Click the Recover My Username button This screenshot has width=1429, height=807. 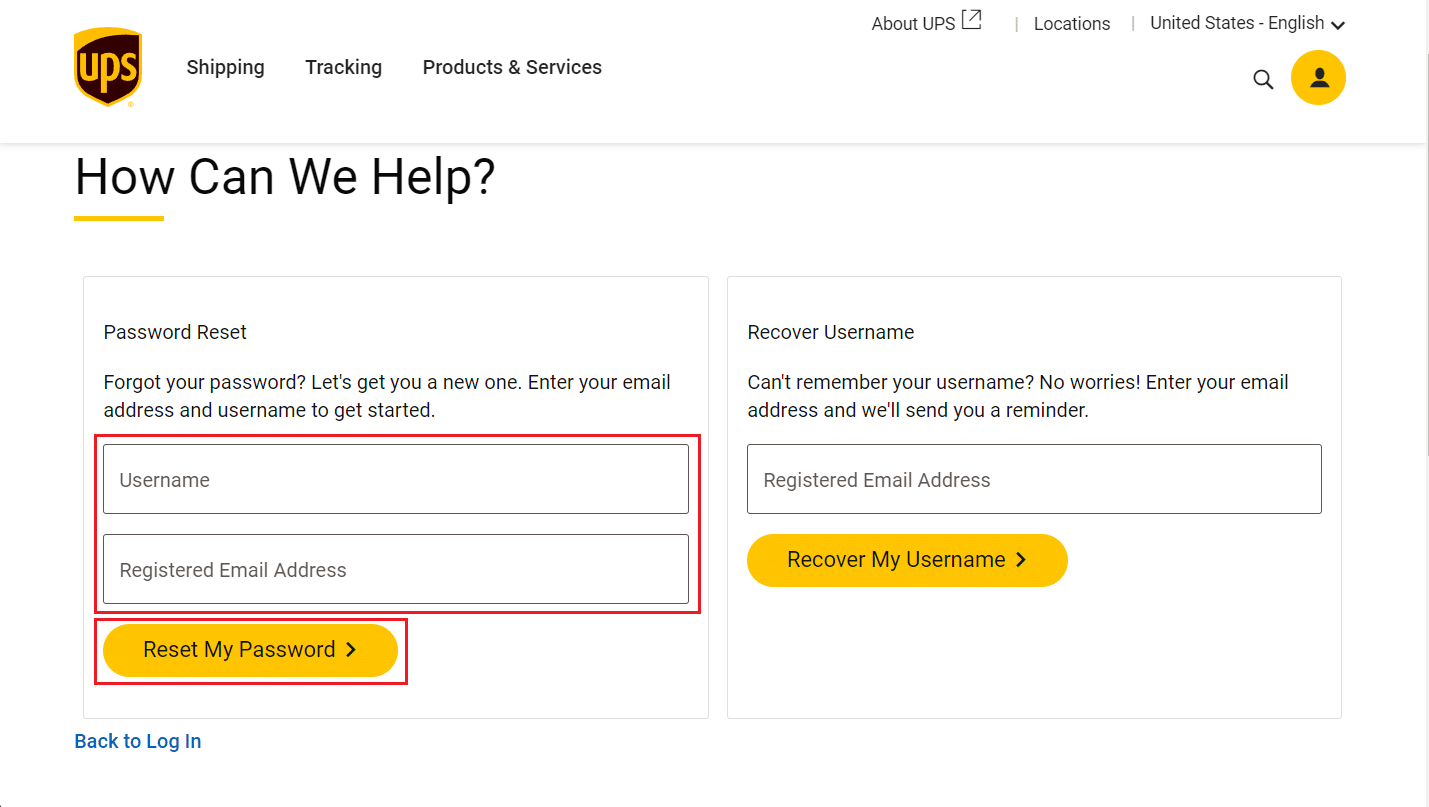click(x=907, y=560)
